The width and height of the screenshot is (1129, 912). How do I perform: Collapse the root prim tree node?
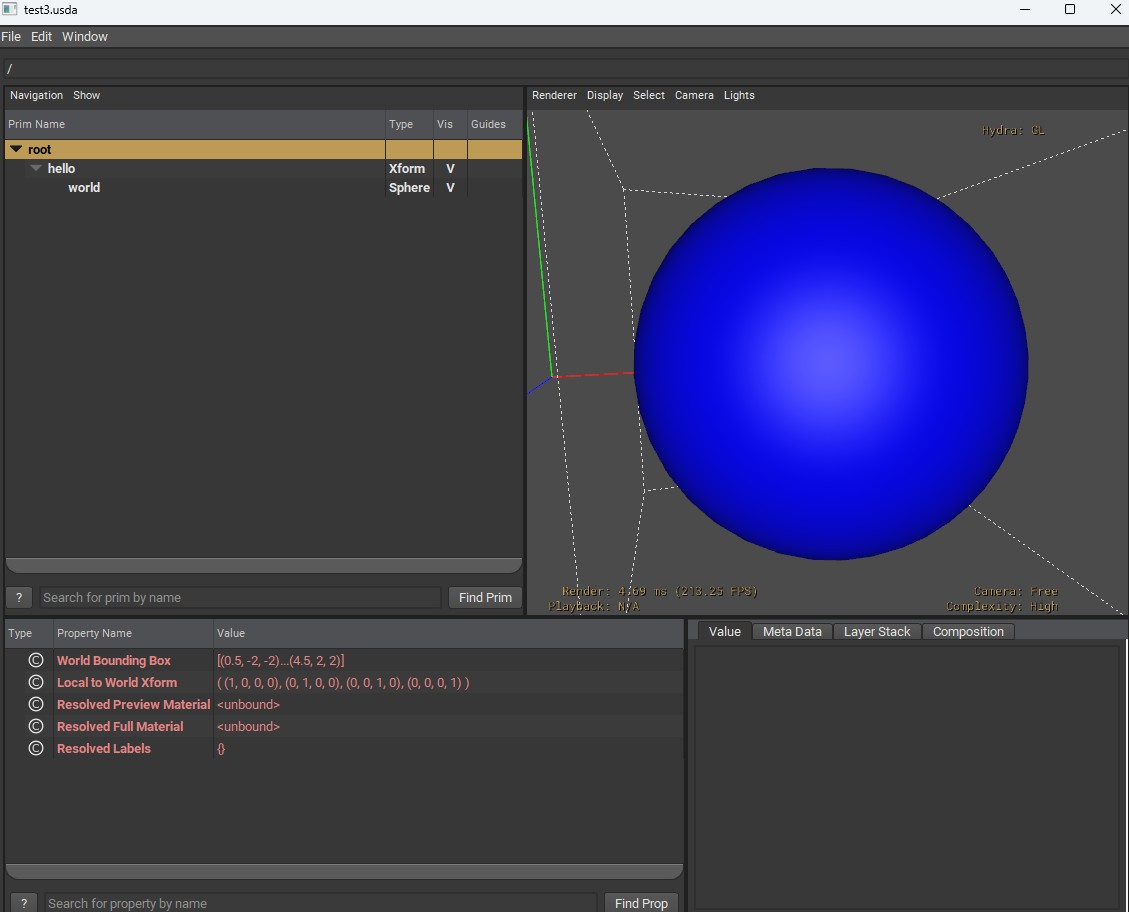pos(16,149)
